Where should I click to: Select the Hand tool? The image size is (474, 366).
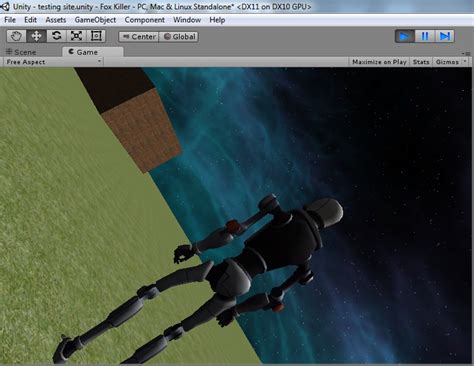16,36
